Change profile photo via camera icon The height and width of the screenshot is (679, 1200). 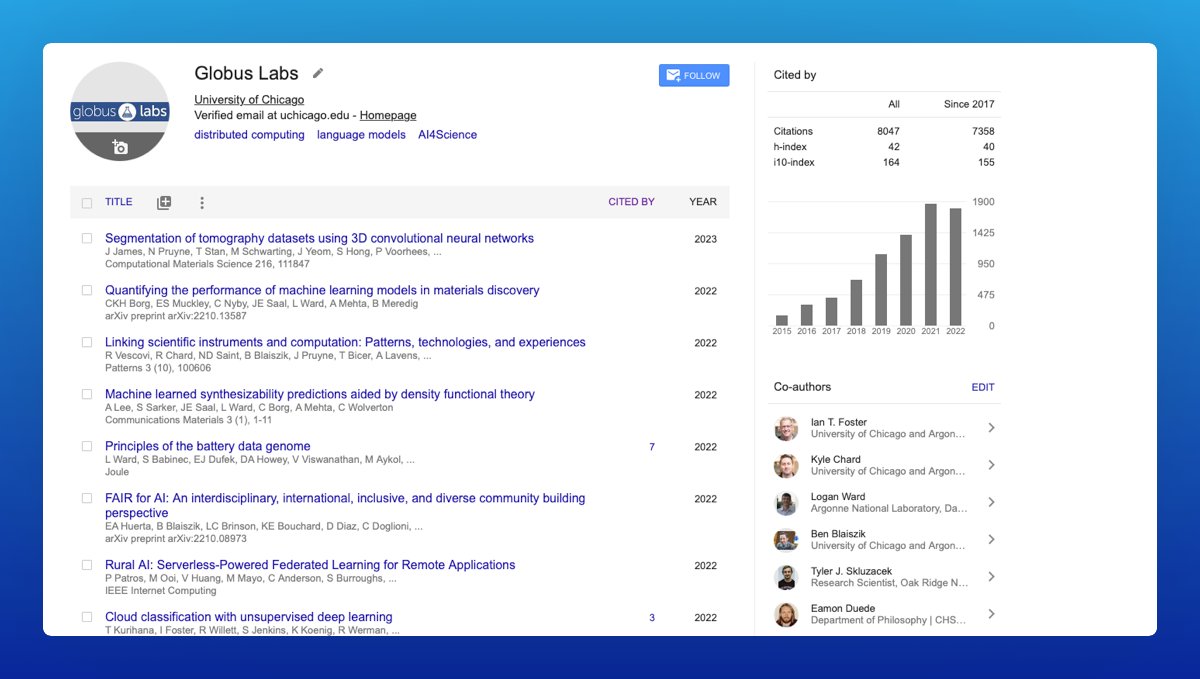pos(120,147)
